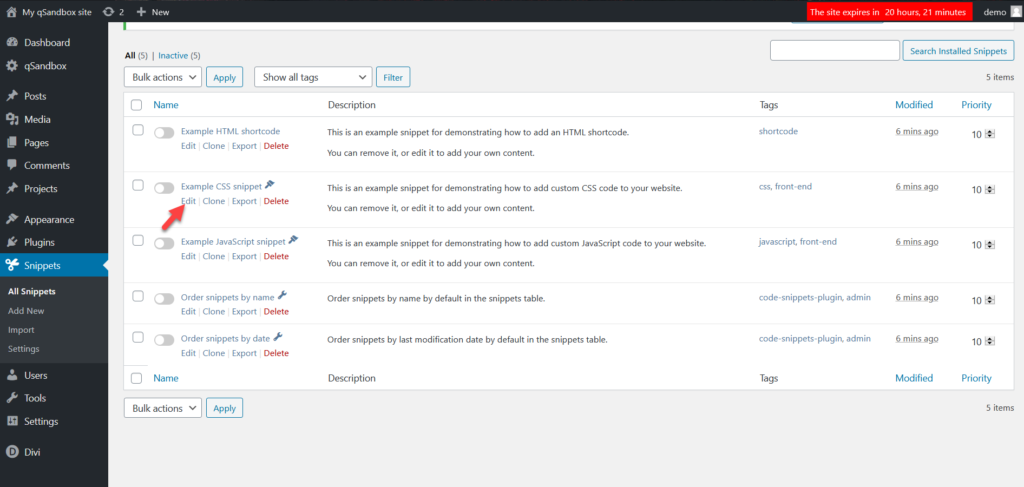Click the bottom Apply button
The width and height of the screenshot is (1024, 487).
click(224, 408)
